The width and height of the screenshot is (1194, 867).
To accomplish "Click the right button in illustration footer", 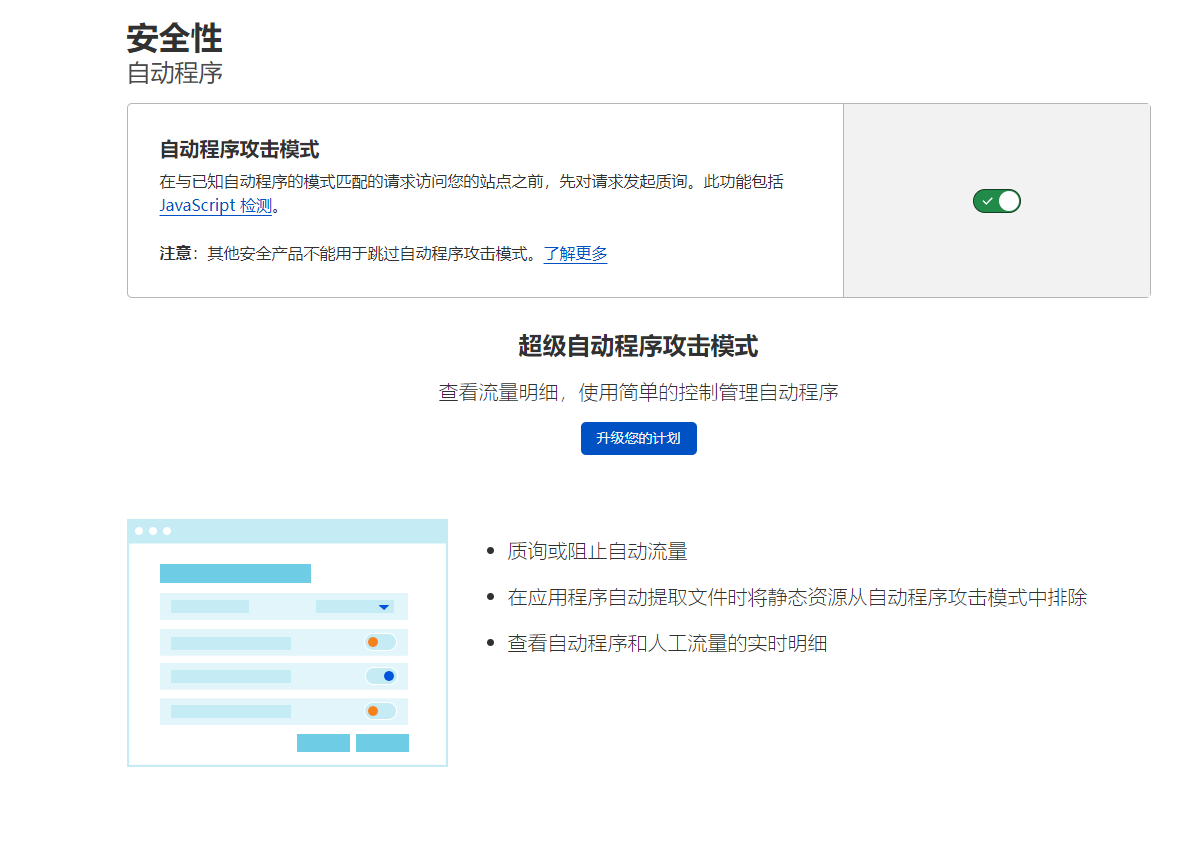I will tap(382, 743).
